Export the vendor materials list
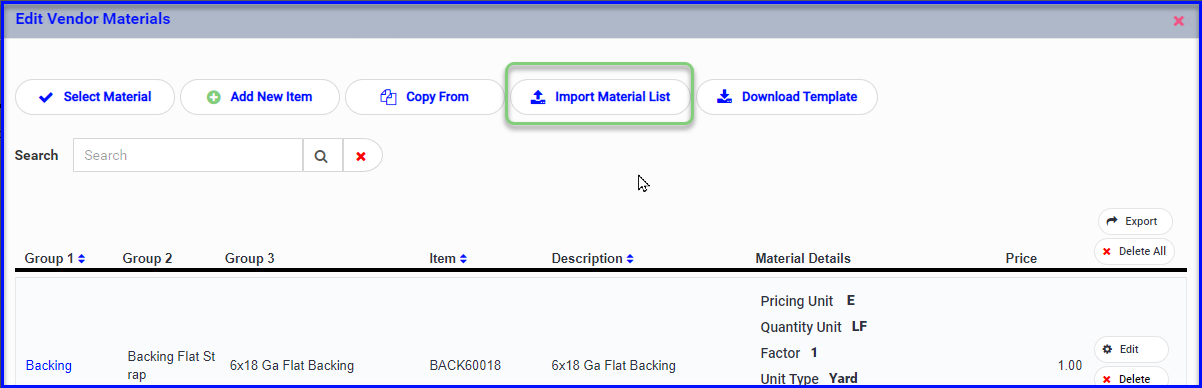Screen dimensions: 1202x388 pyautogui.click(x=1135, y=222)
